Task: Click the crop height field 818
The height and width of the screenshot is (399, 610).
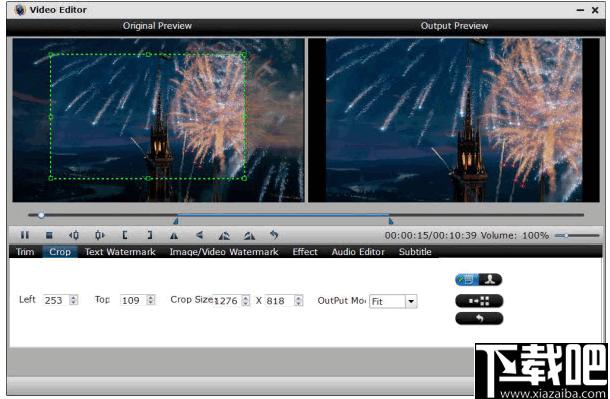Action: pos(280,301)
